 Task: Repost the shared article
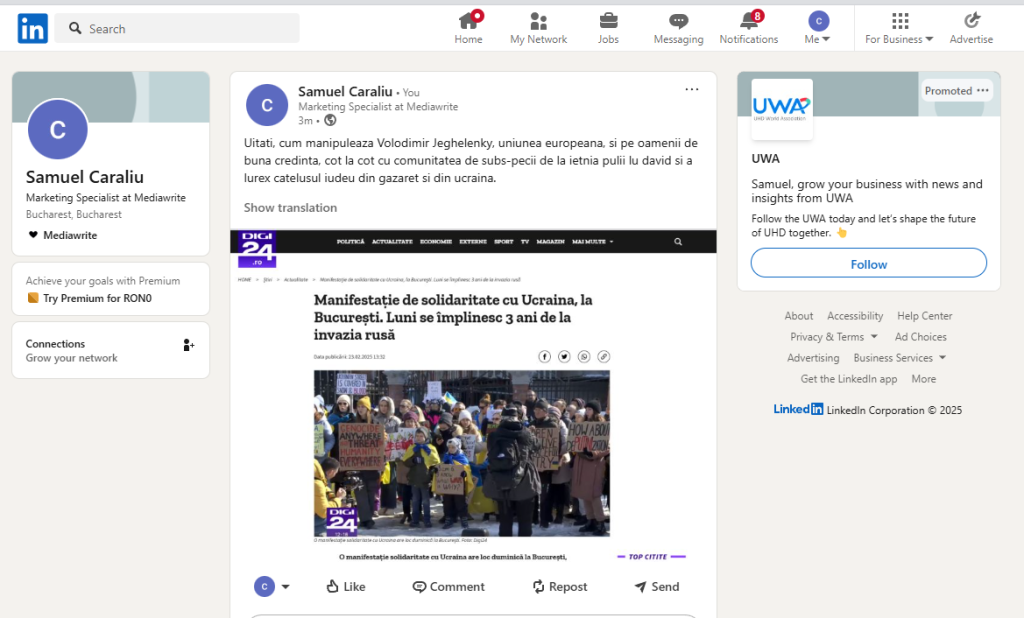[560, 587]
